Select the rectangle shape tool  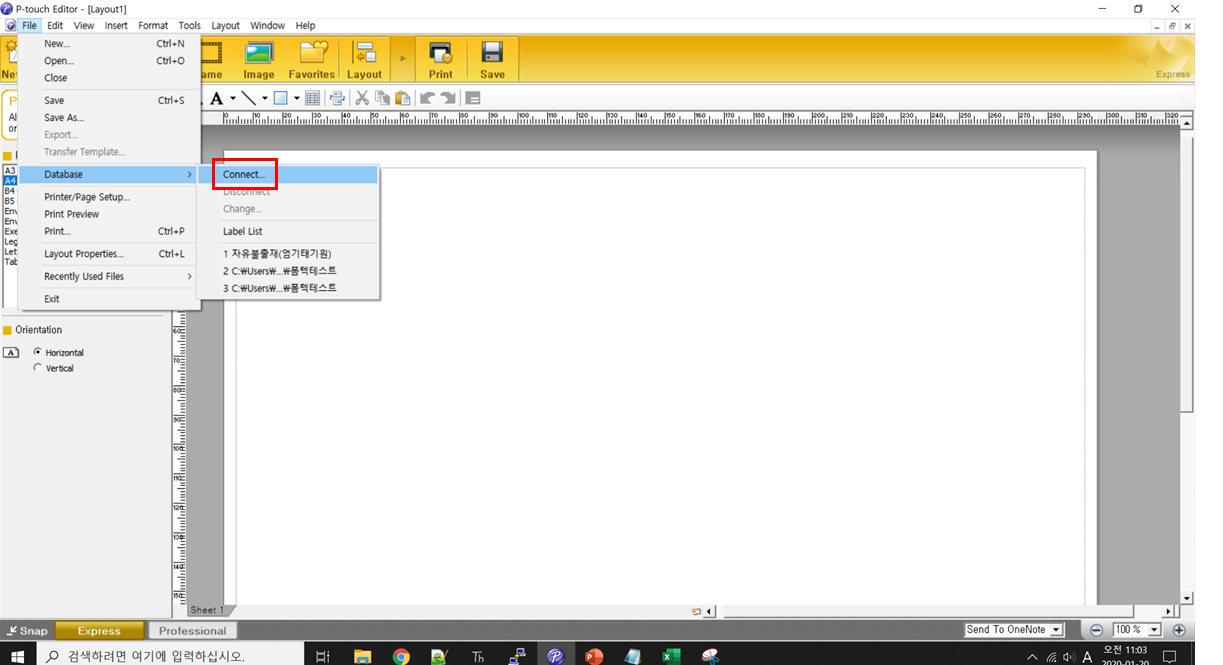click(x=281, y=98)
